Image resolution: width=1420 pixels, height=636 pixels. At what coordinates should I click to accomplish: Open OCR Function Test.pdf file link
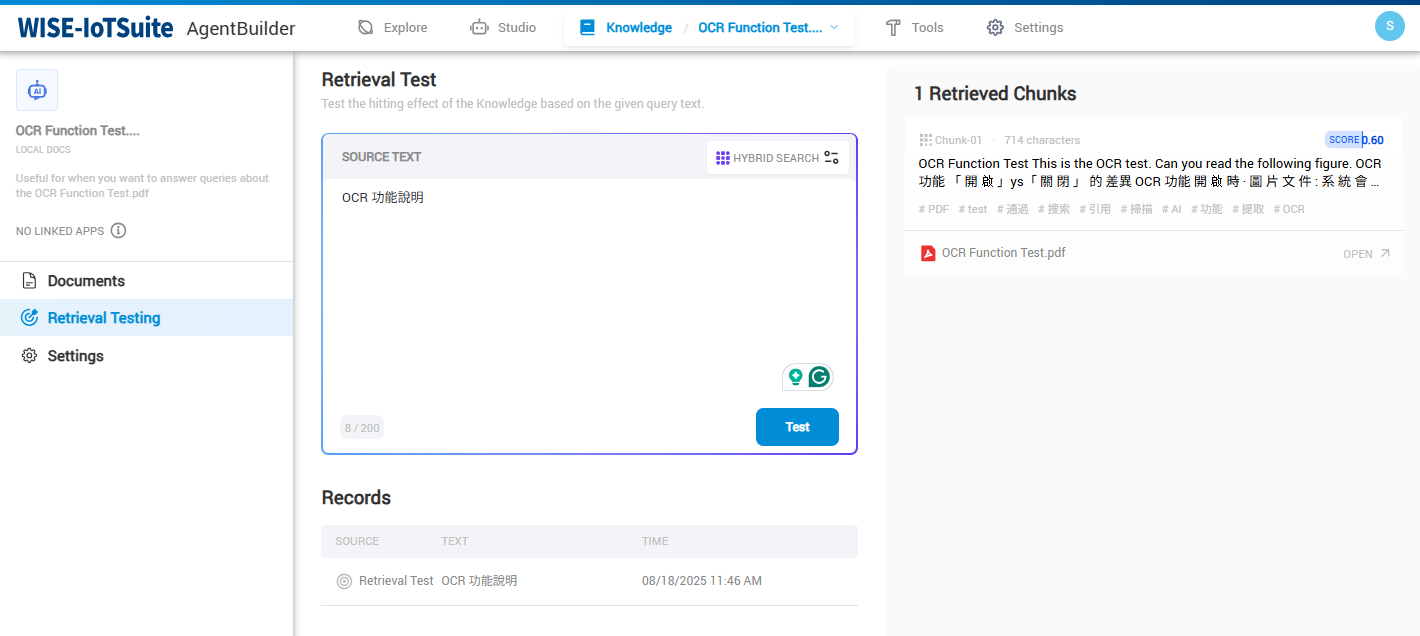point(1004,253)
